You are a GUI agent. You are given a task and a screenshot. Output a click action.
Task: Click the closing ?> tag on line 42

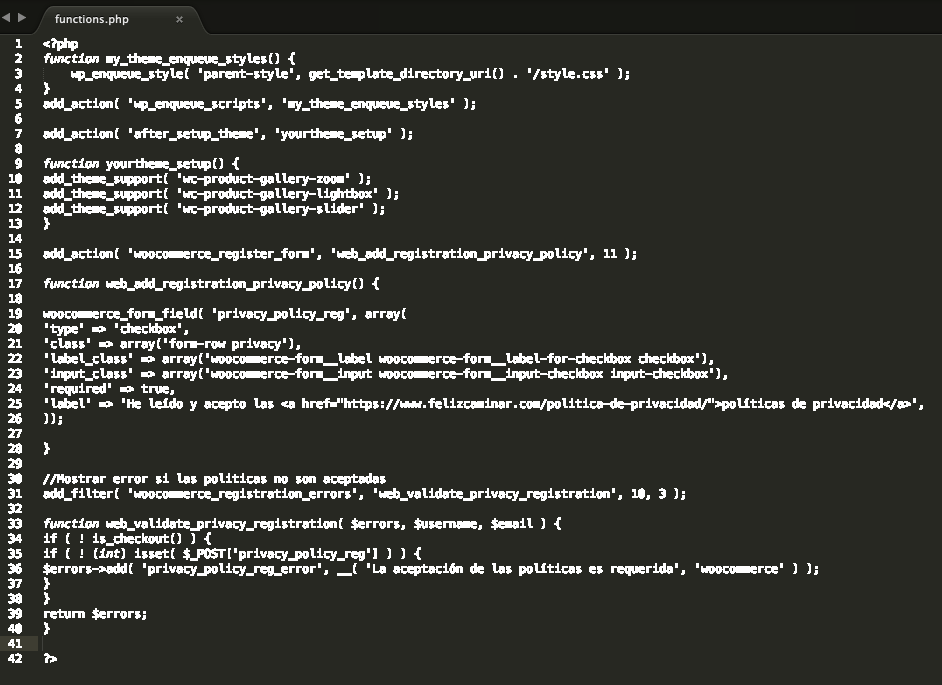click(x=50, y=659)
